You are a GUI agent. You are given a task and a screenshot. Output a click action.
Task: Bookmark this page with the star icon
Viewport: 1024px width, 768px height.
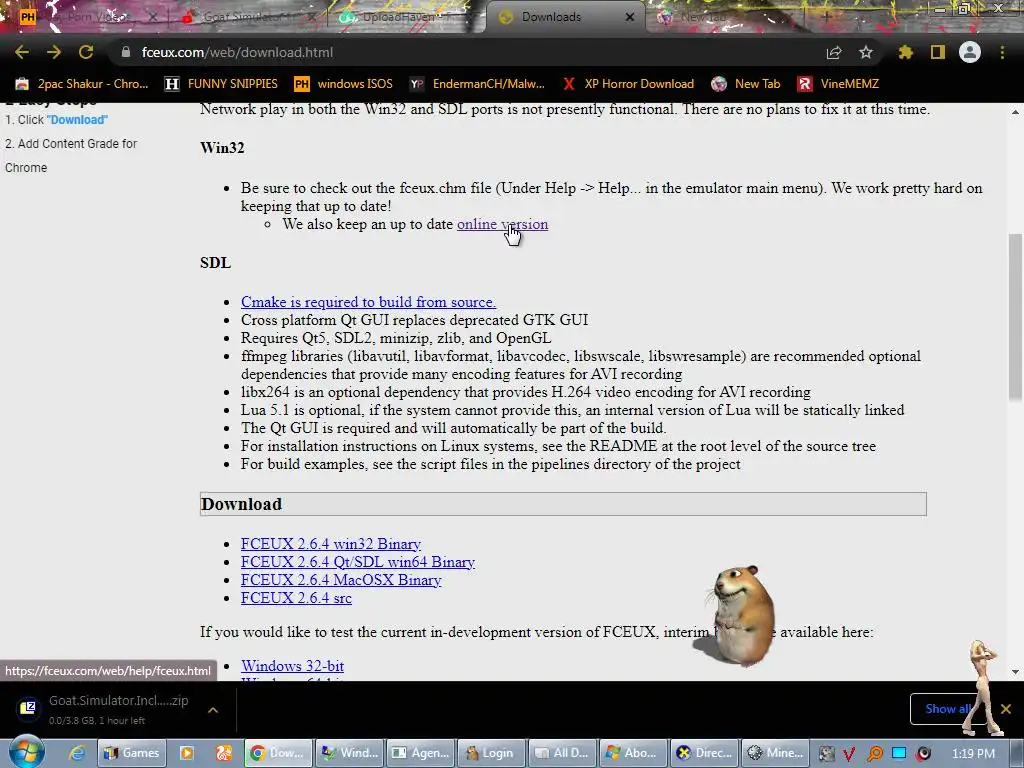click(x=866, y=52)
